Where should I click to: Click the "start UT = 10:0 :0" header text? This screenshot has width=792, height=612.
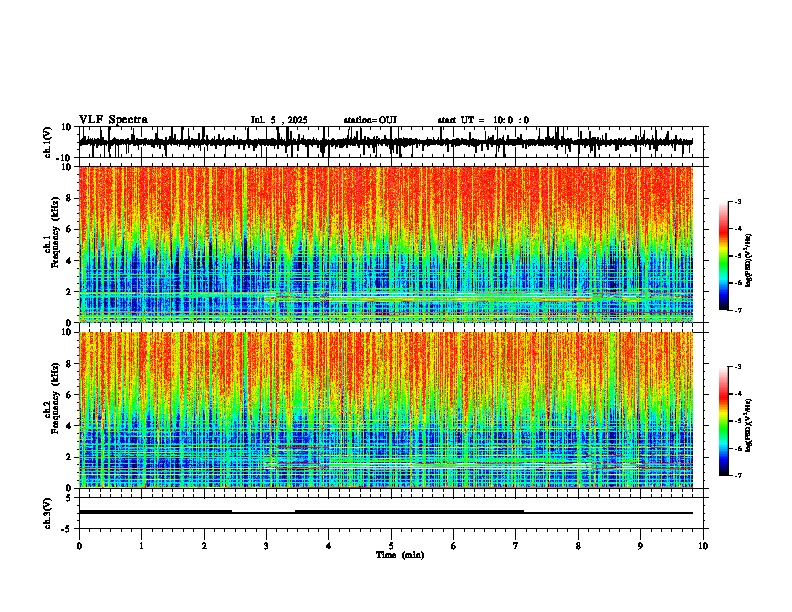(483, 120)
